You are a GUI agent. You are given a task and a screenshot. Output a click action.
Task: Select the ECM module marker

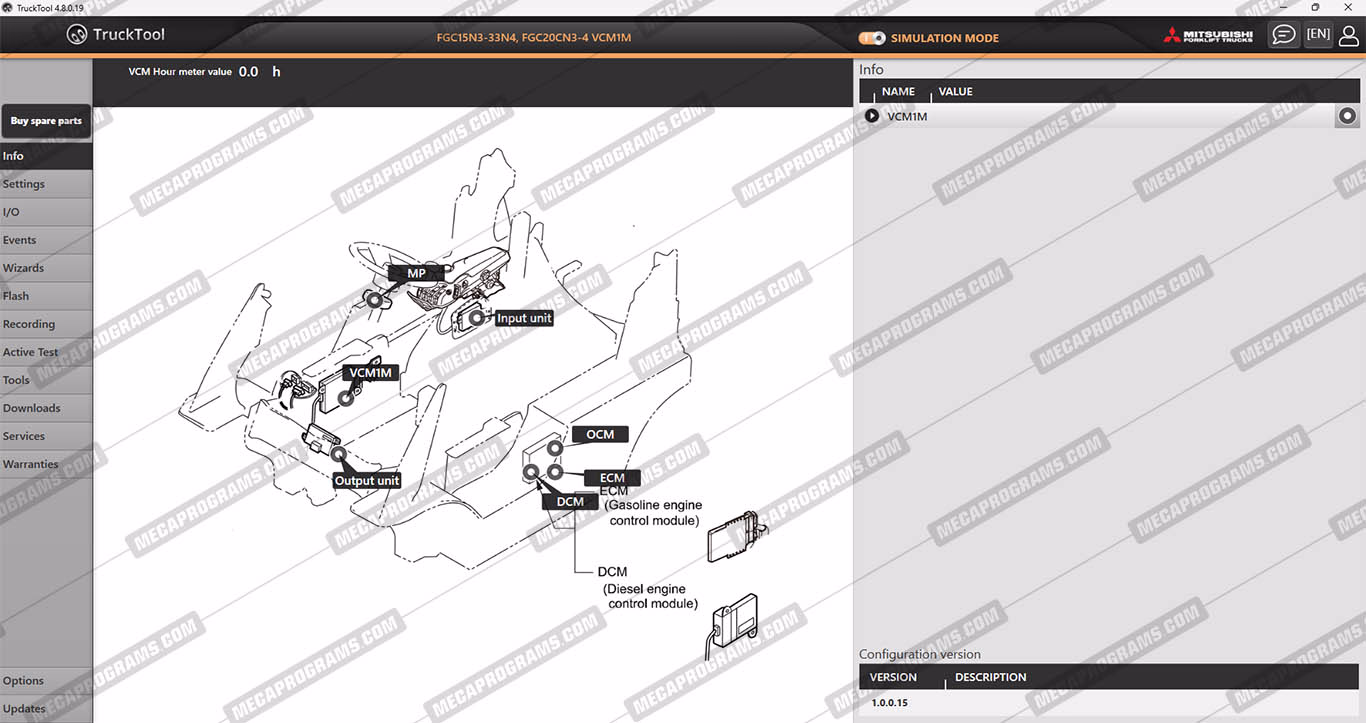[x=555, y=472]
